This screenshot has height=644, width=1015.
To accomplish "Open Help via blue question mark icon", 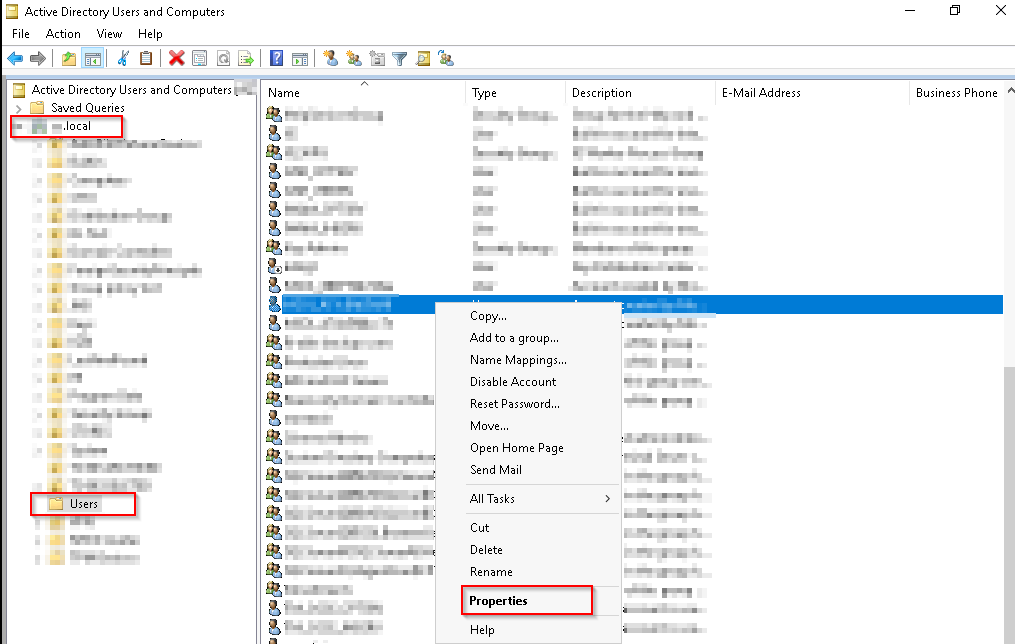I will [x=276, y=58].
